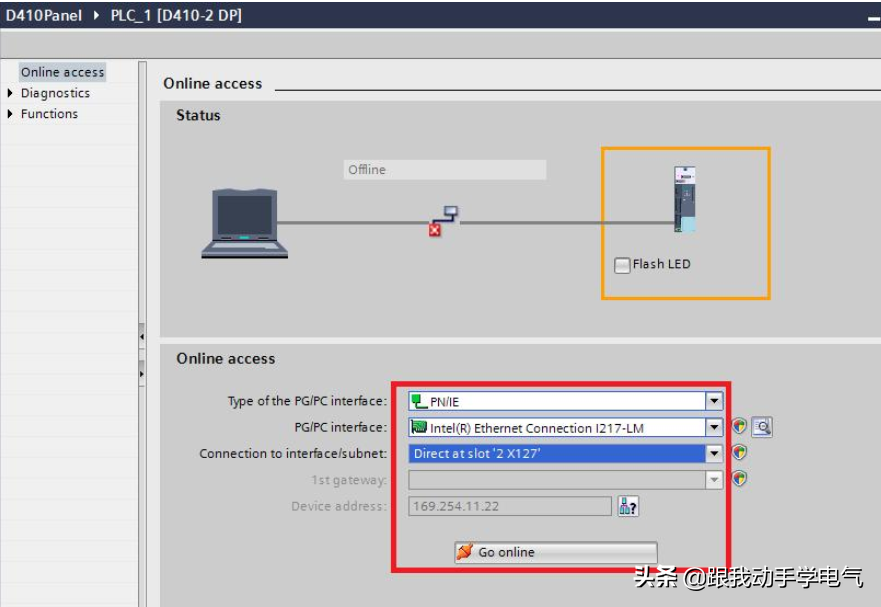Click the Device address field 169.254.11.22

[x=509, y=506]
